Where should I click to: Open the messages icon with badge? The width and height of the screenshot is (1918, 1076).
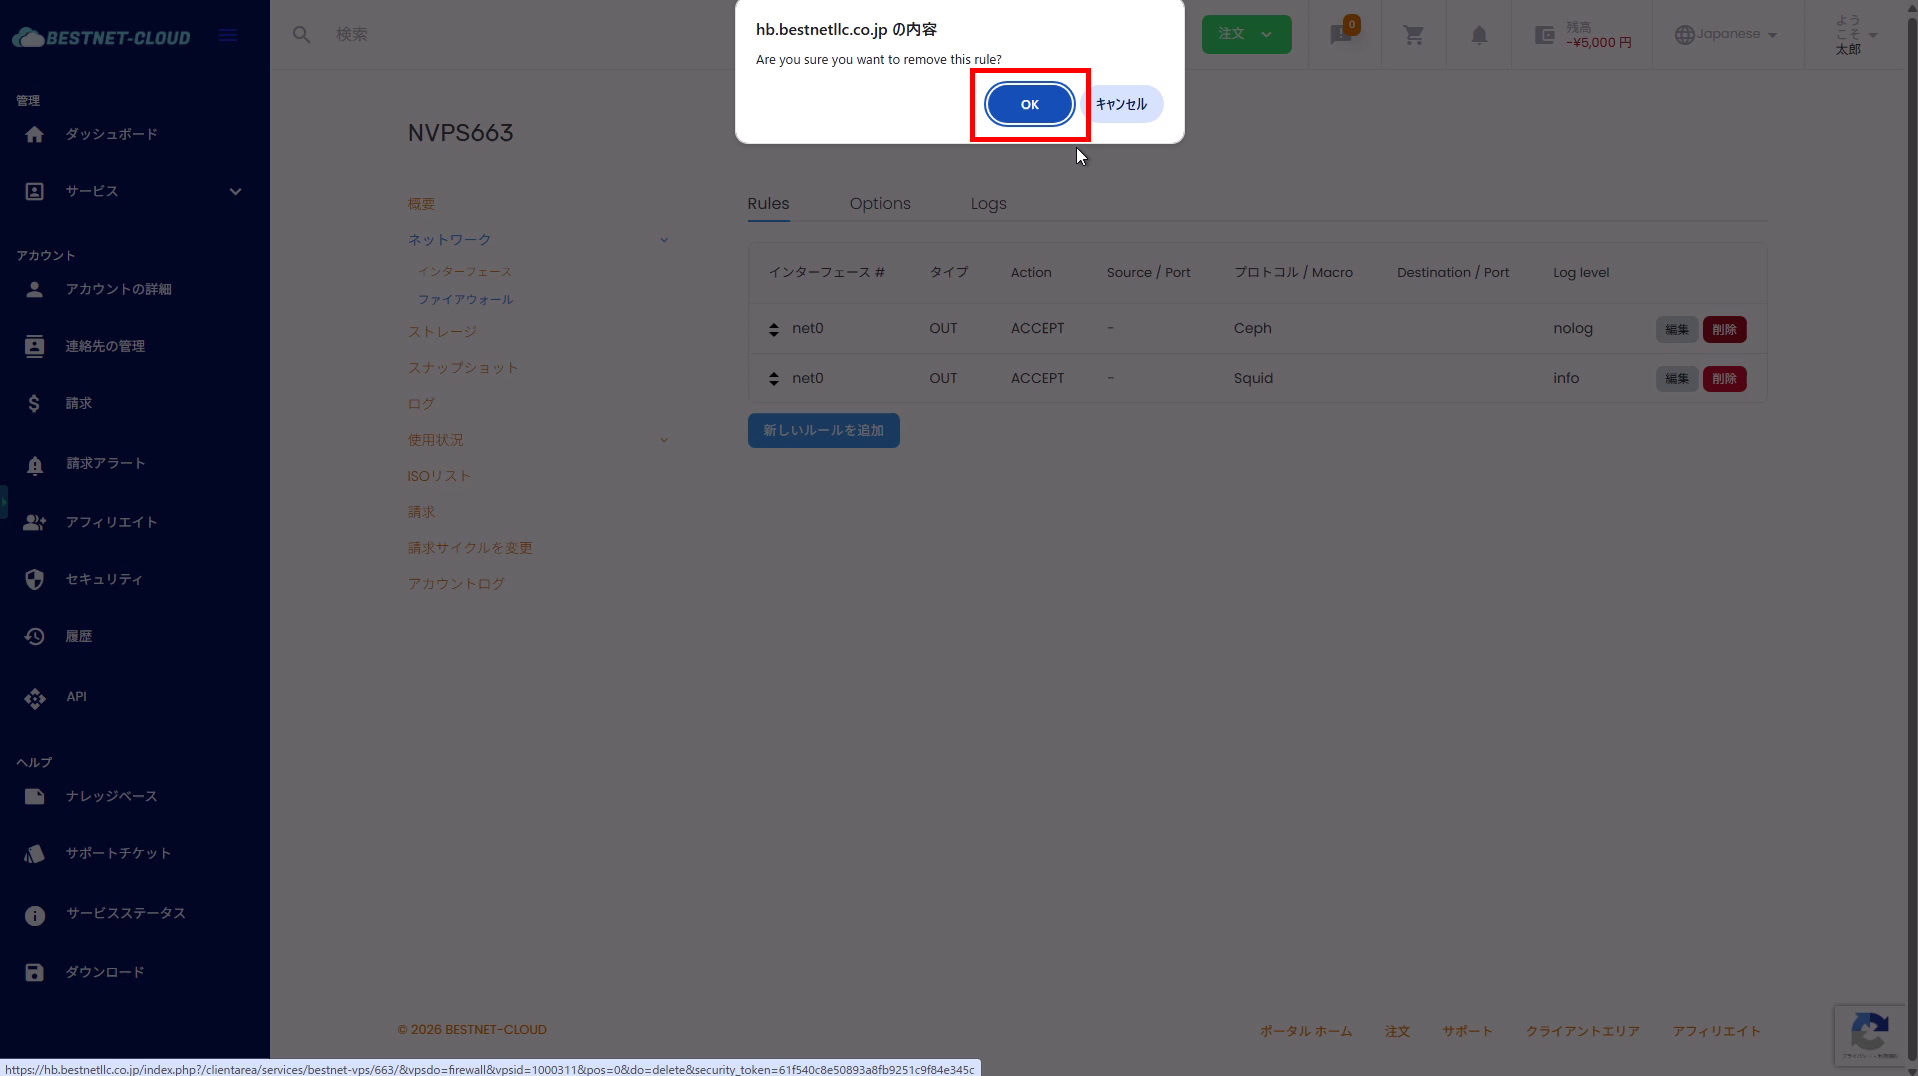tap(1342, 35)
